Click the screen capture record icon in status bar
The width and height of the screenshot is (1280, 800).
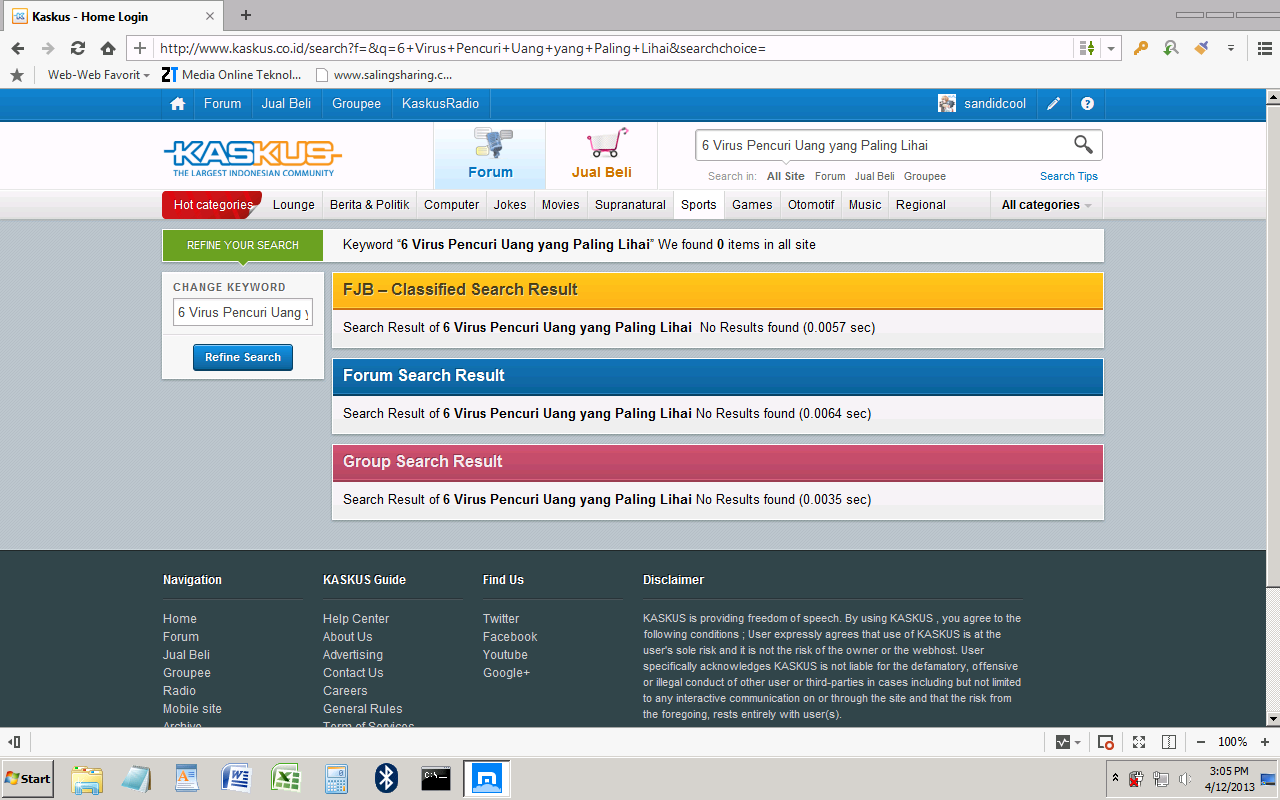coord(1106,742)
